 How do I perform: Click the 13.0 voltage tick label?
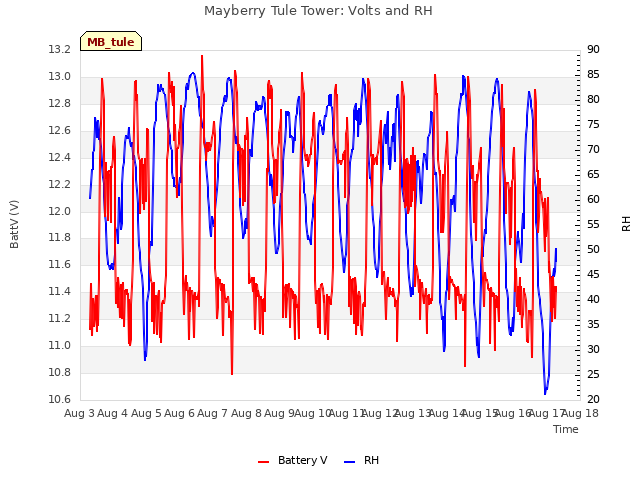[60, 77]
